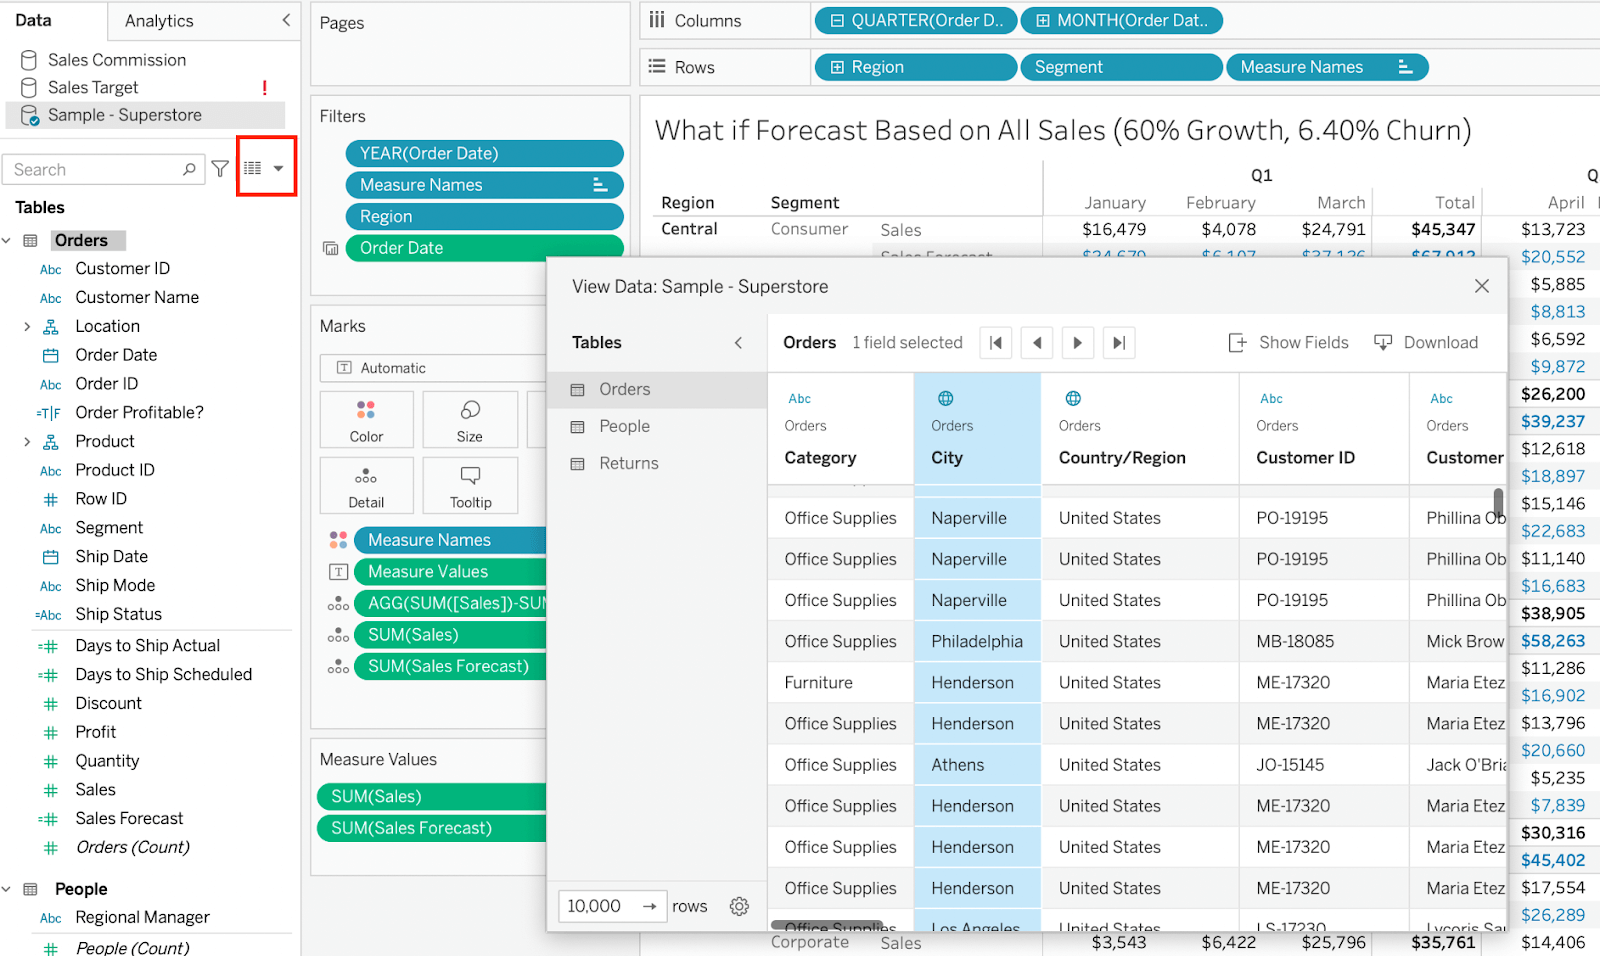The height and width of the screenshot is (956, 1600).
Task: Open the Automatic mark type dropdown
Action: (x=433, y=368)
